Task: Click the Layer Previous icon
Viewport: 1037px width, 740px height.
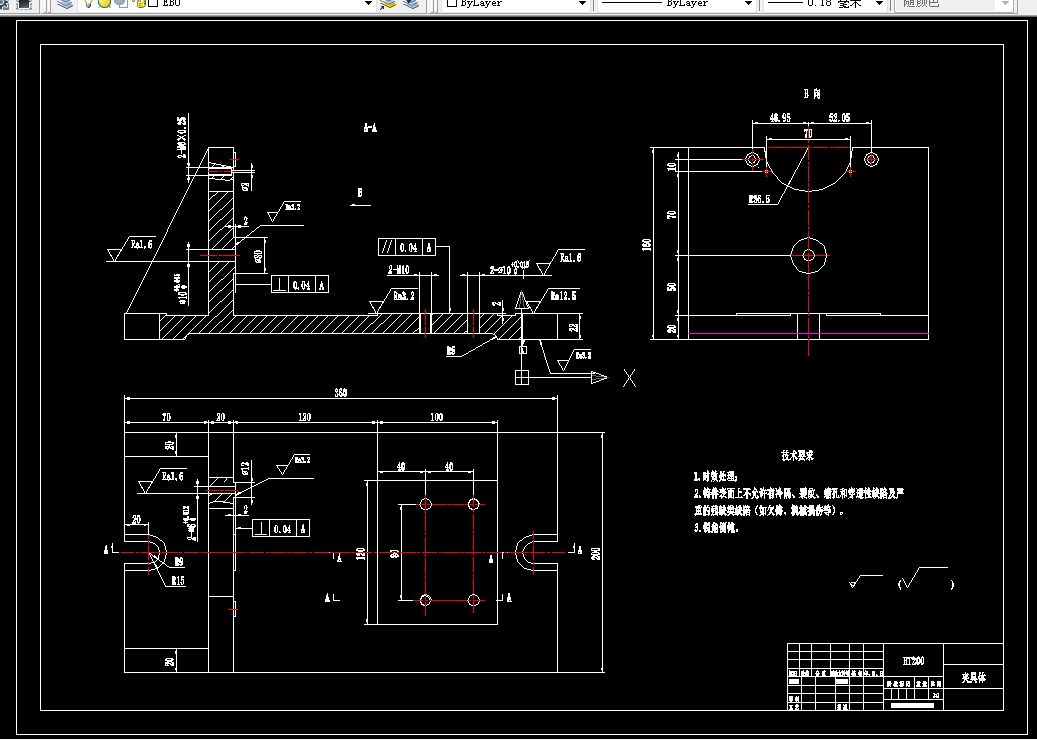Action: coord(411,3)
